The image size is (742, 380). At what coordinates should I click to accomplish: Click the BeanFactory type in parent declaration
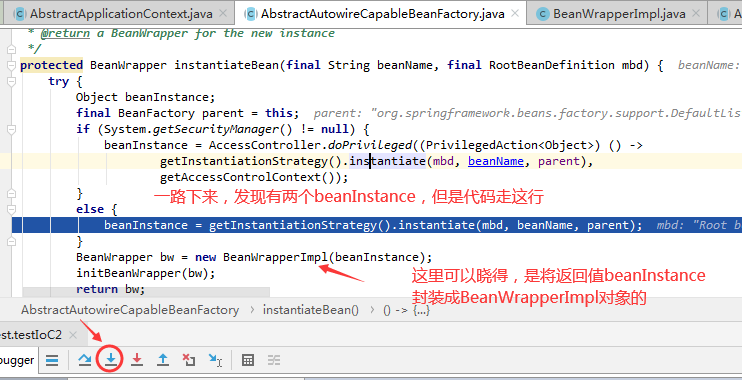tap(156, 113)
